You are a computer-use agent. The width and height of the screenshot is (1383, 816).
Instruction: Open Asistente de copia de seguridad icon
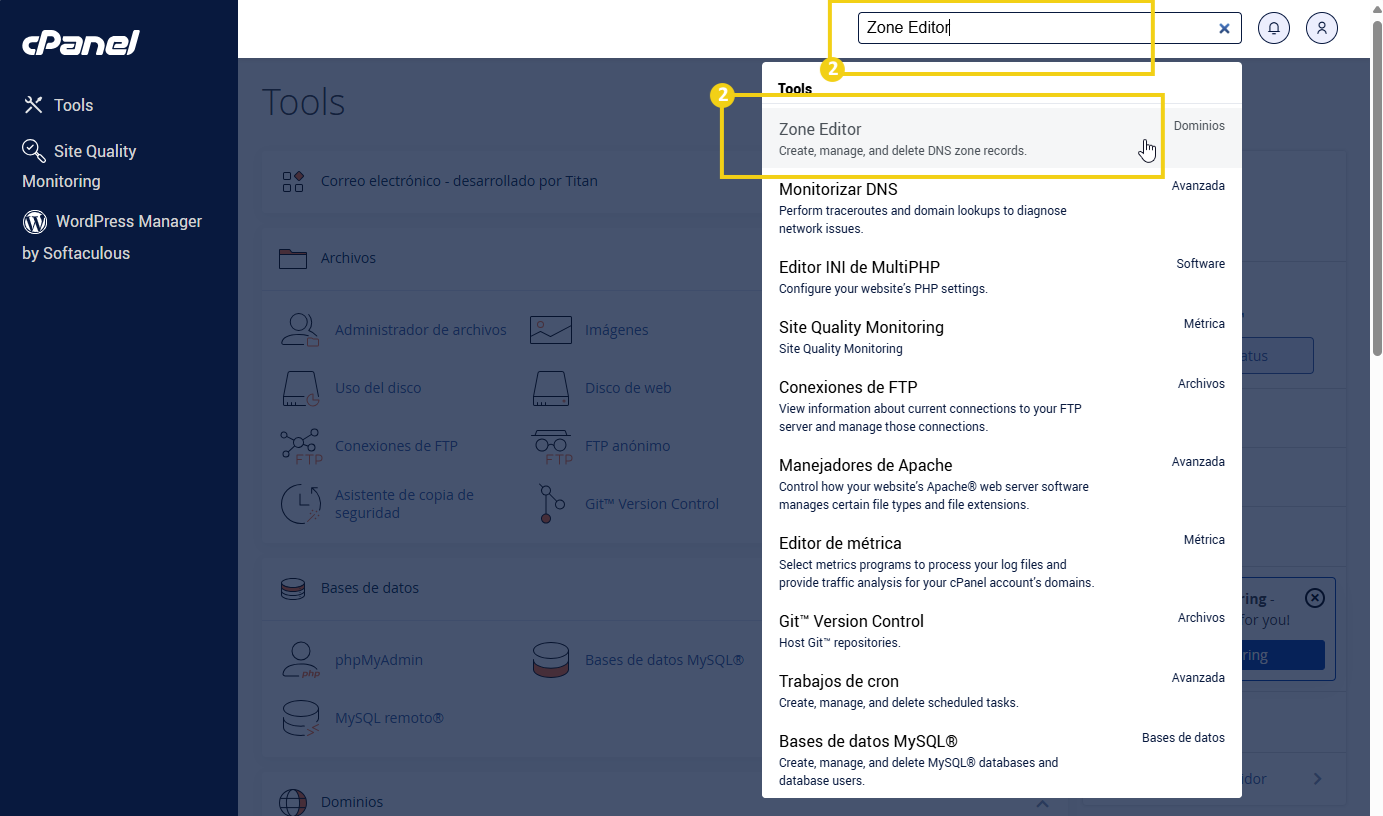point(299,504)
